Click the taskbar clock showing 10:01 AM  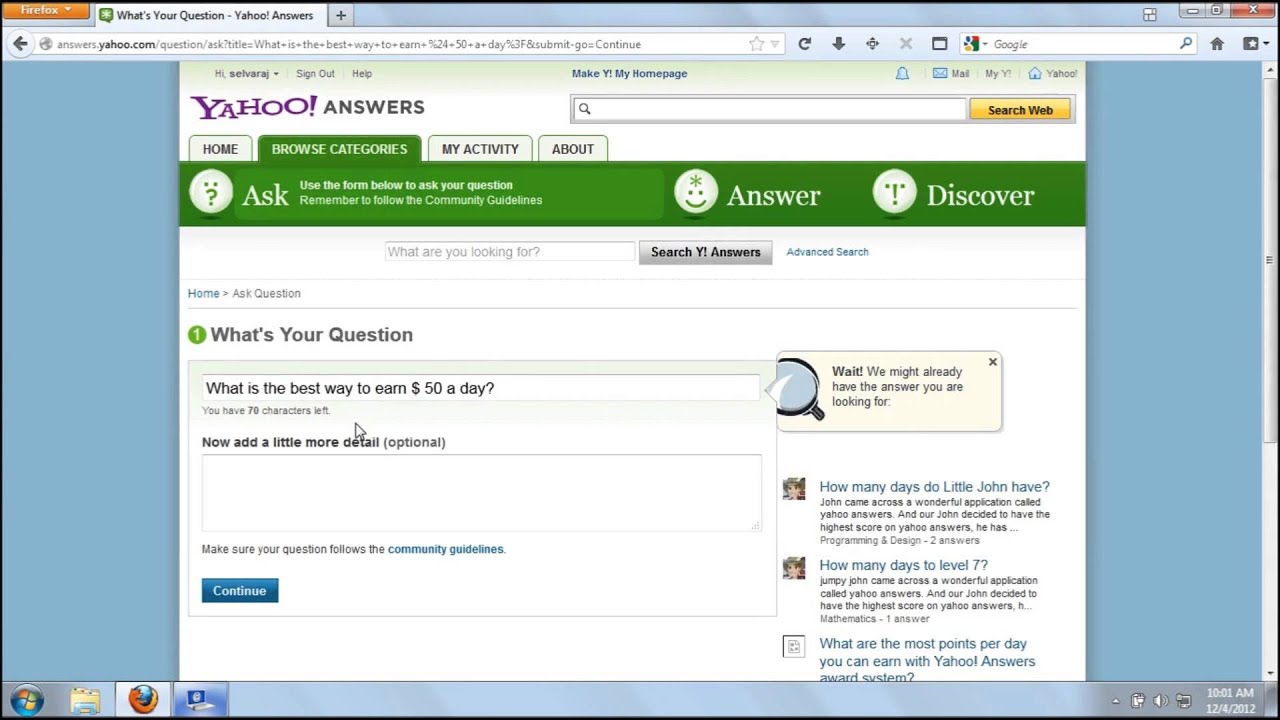pyautogui.click(x=1230, y=700)
